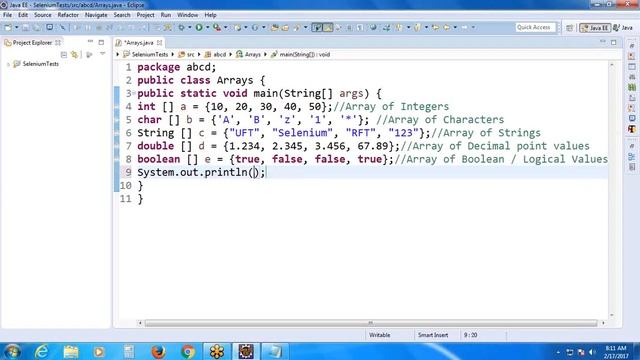Click the Open Type toolbar icon
Image resolution: width=640 pixels, height=360 pixels.
point(275,27)
